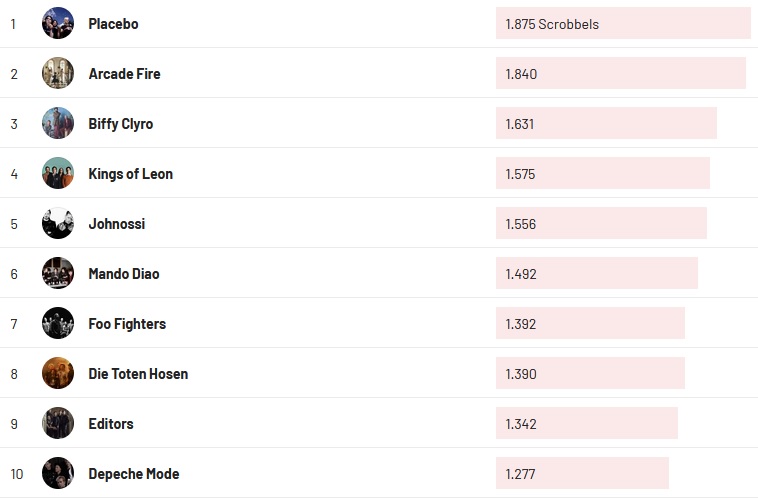
Task: Open the Placebo artist link
Action: pos(113,23)
